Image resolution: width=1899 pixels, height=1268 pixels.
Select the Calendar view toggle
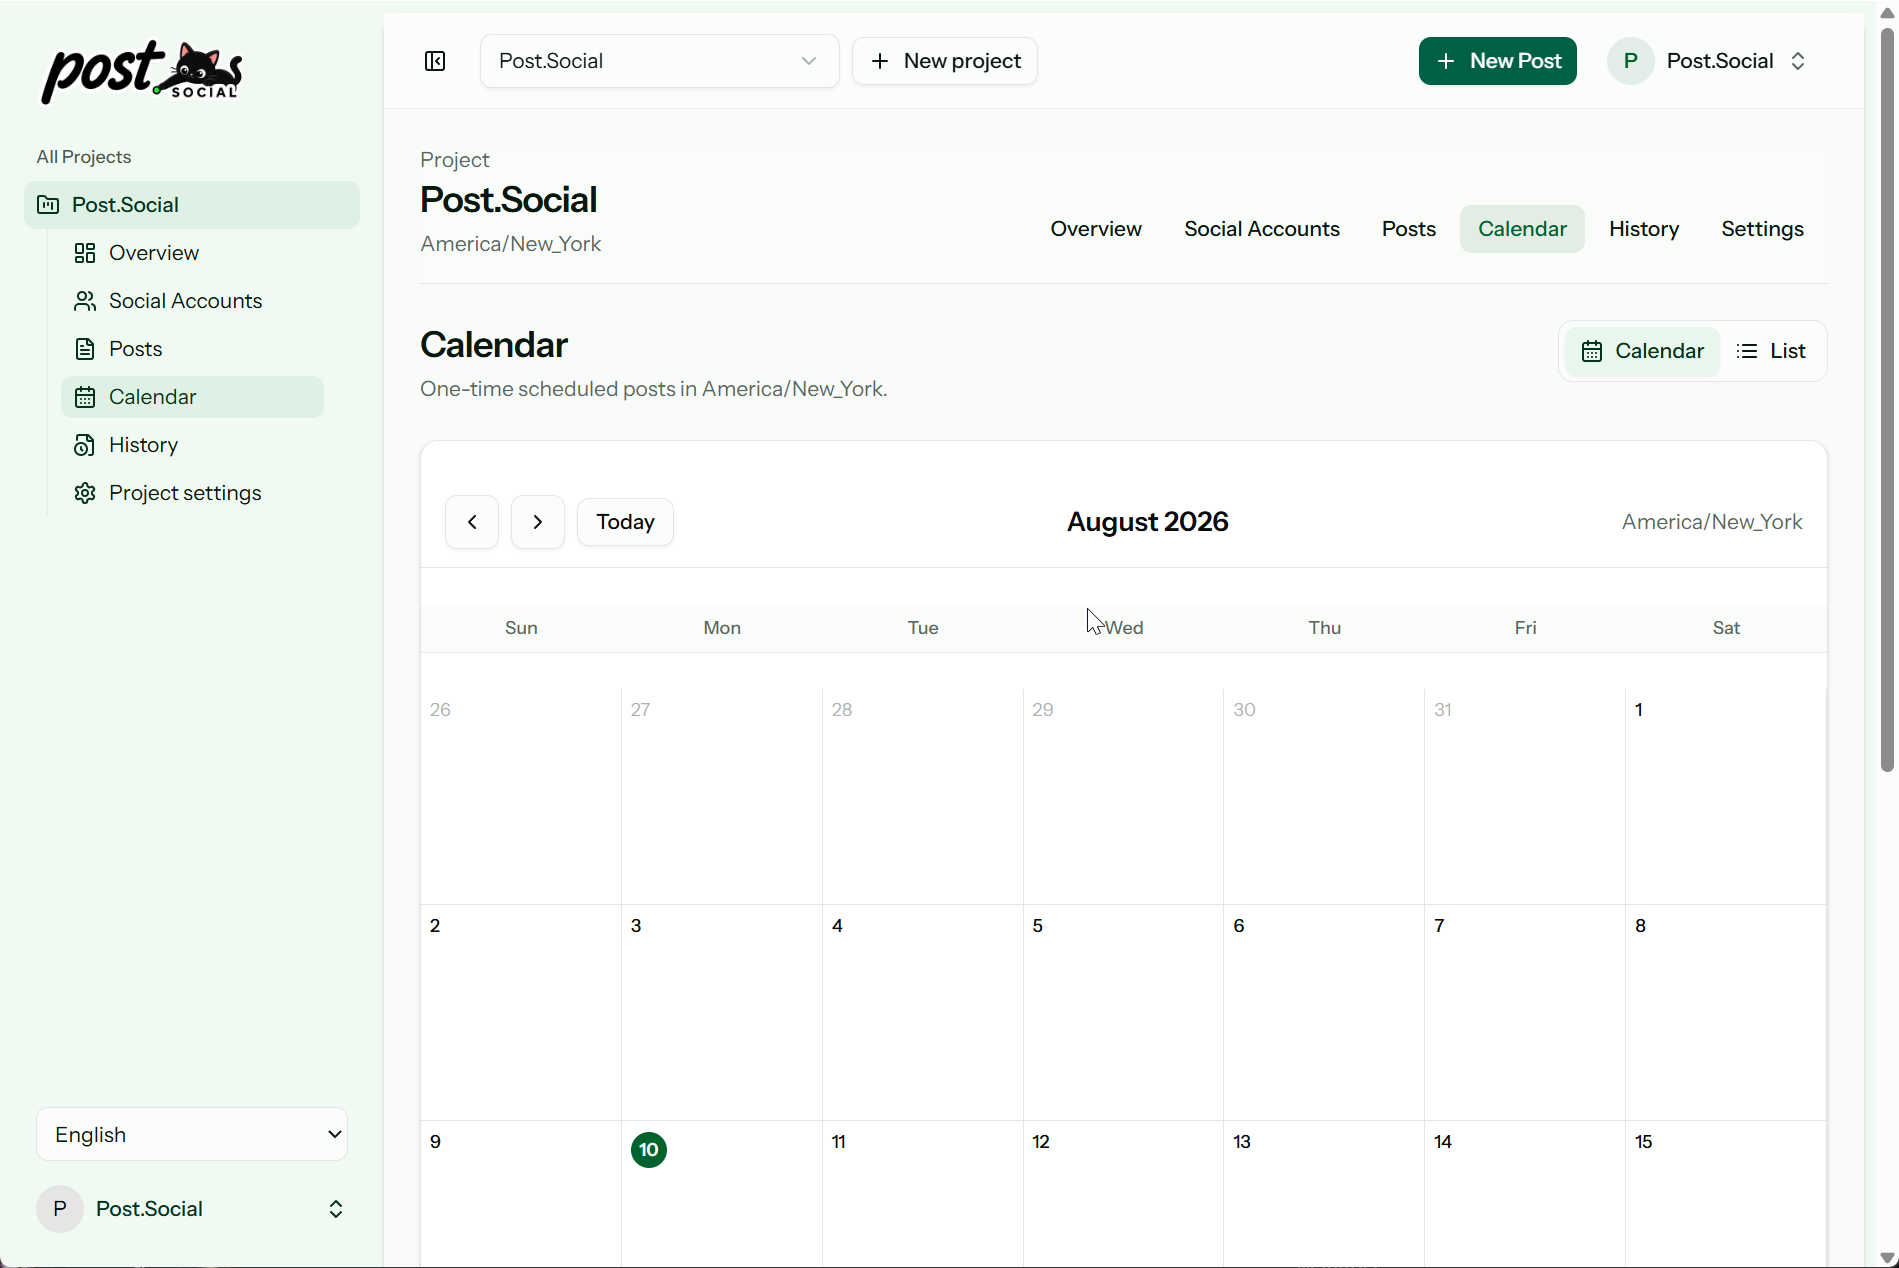point(1642,351)
